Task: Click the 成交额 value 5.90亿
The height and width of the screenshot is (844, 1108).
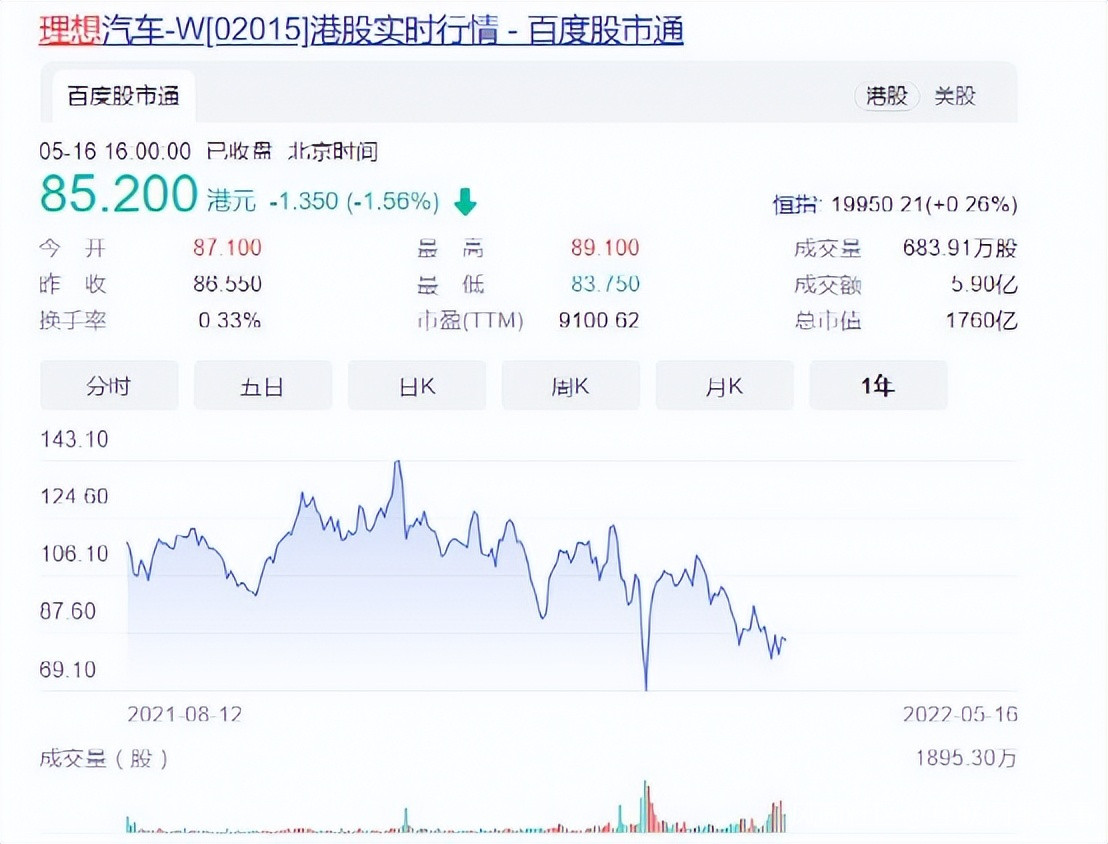Action: [984, 284]
